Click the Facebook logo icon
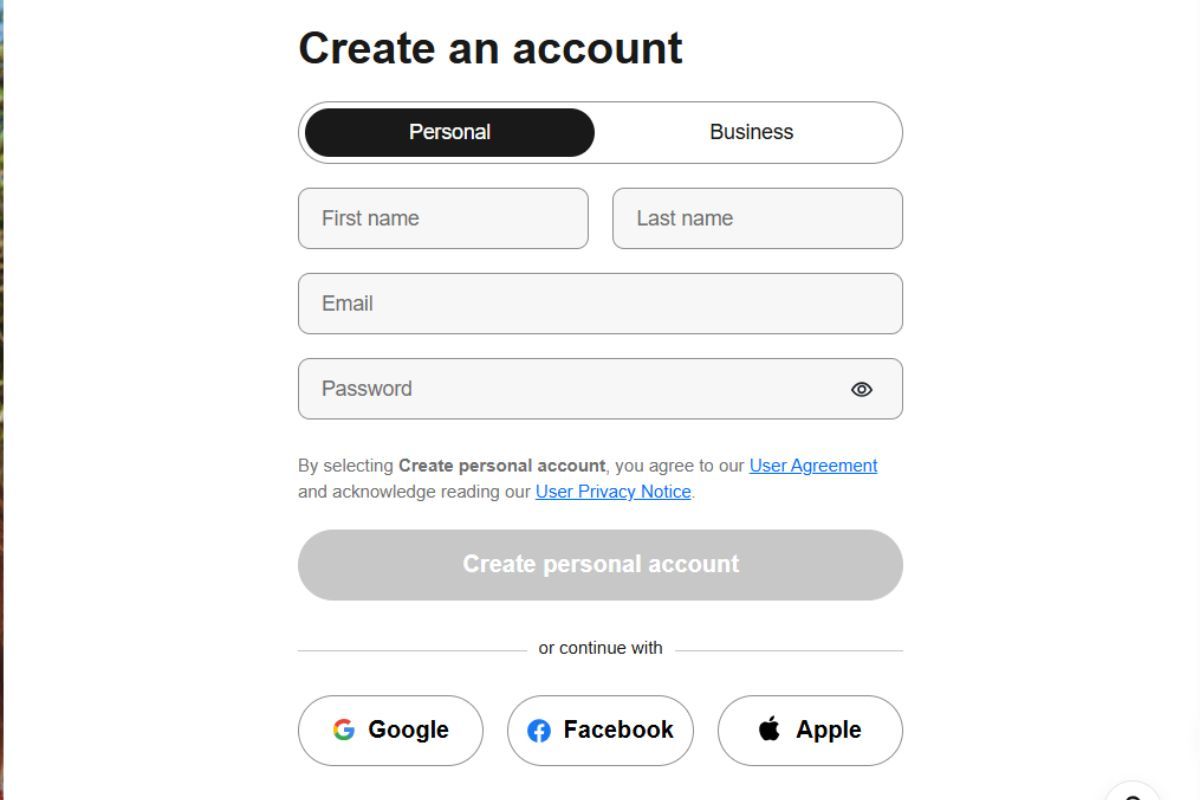 coord(539,731)
